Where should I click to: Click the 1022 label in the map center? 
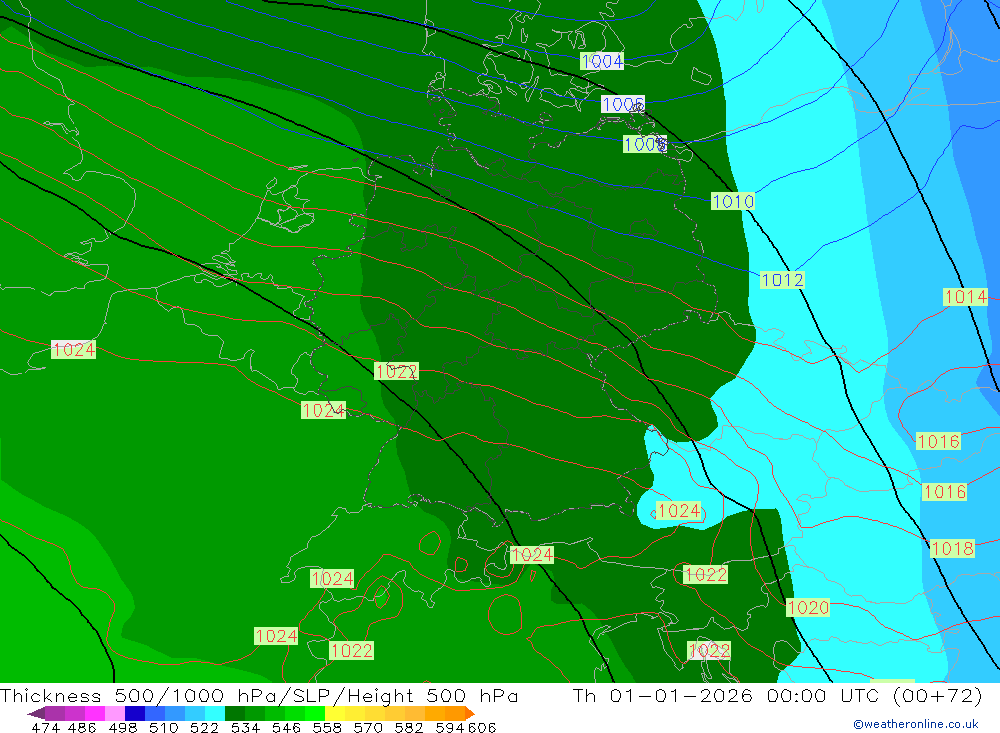(x=396, y=371)
